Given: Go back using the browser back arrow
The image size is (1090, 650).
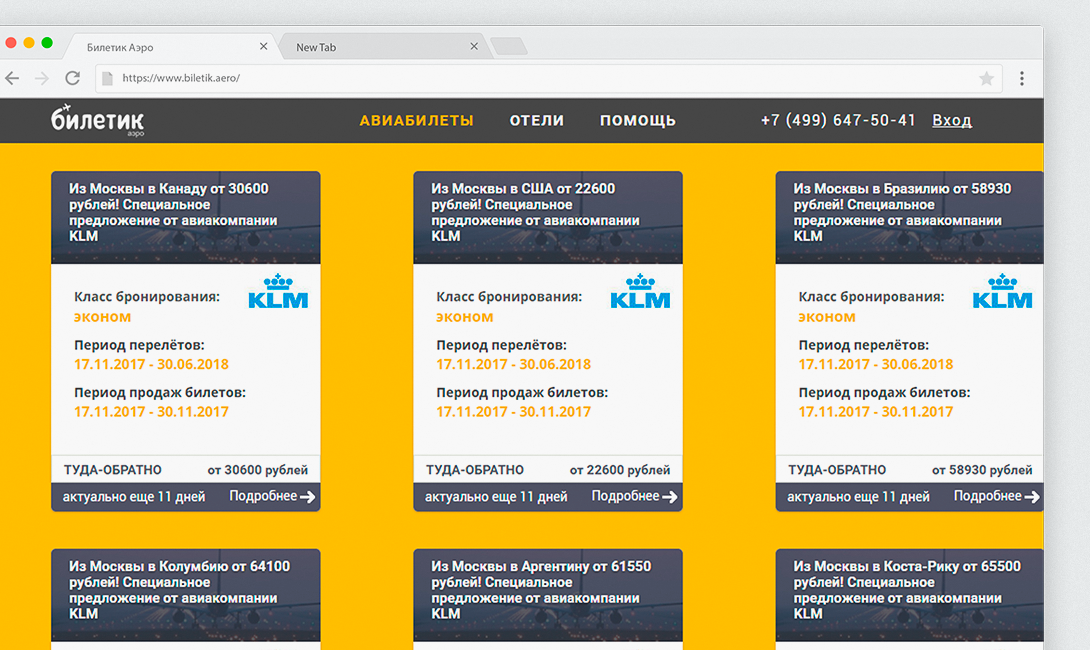Looking at the screenshot, I should pos(12,78).
